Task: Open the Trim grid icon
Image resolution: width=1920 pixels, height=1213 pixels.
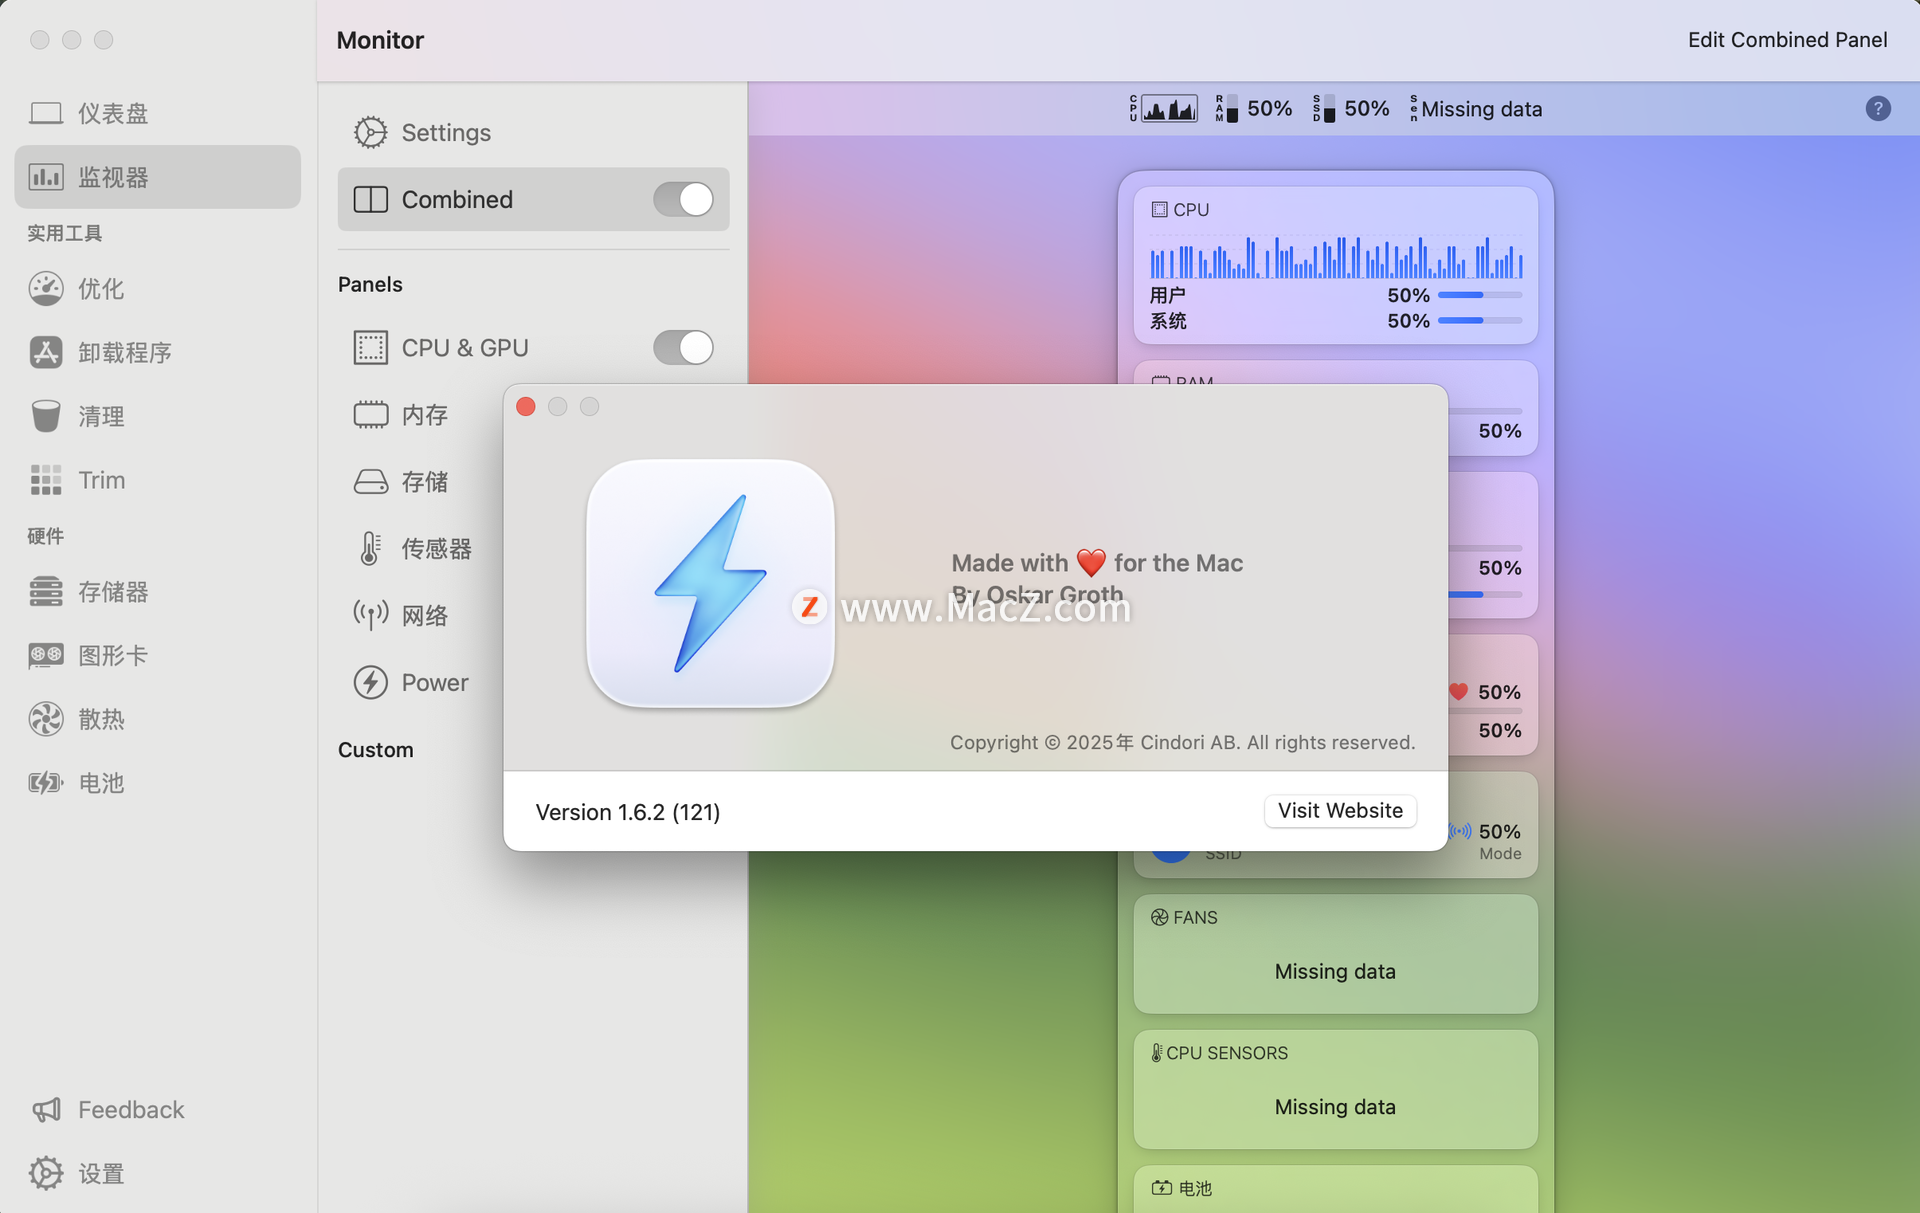Action: tap(46, 480)
